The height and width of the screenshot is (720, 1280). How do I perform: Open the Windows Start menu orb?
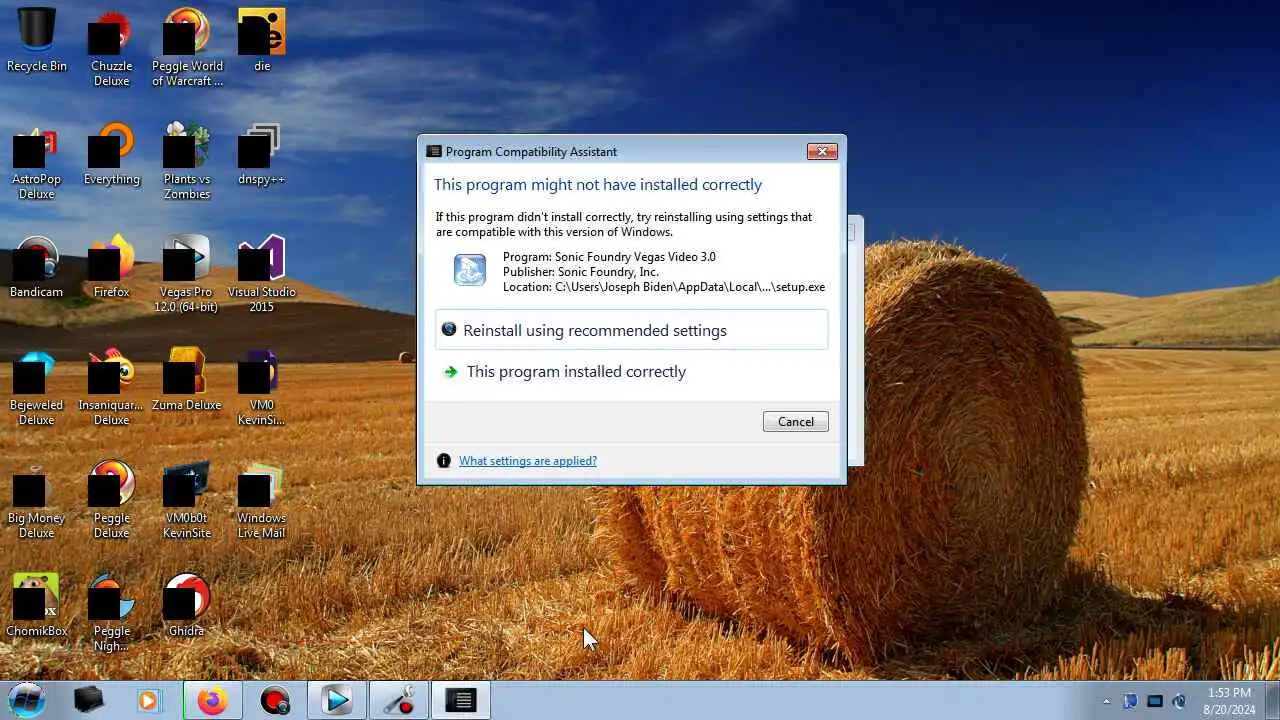[27, 700]
